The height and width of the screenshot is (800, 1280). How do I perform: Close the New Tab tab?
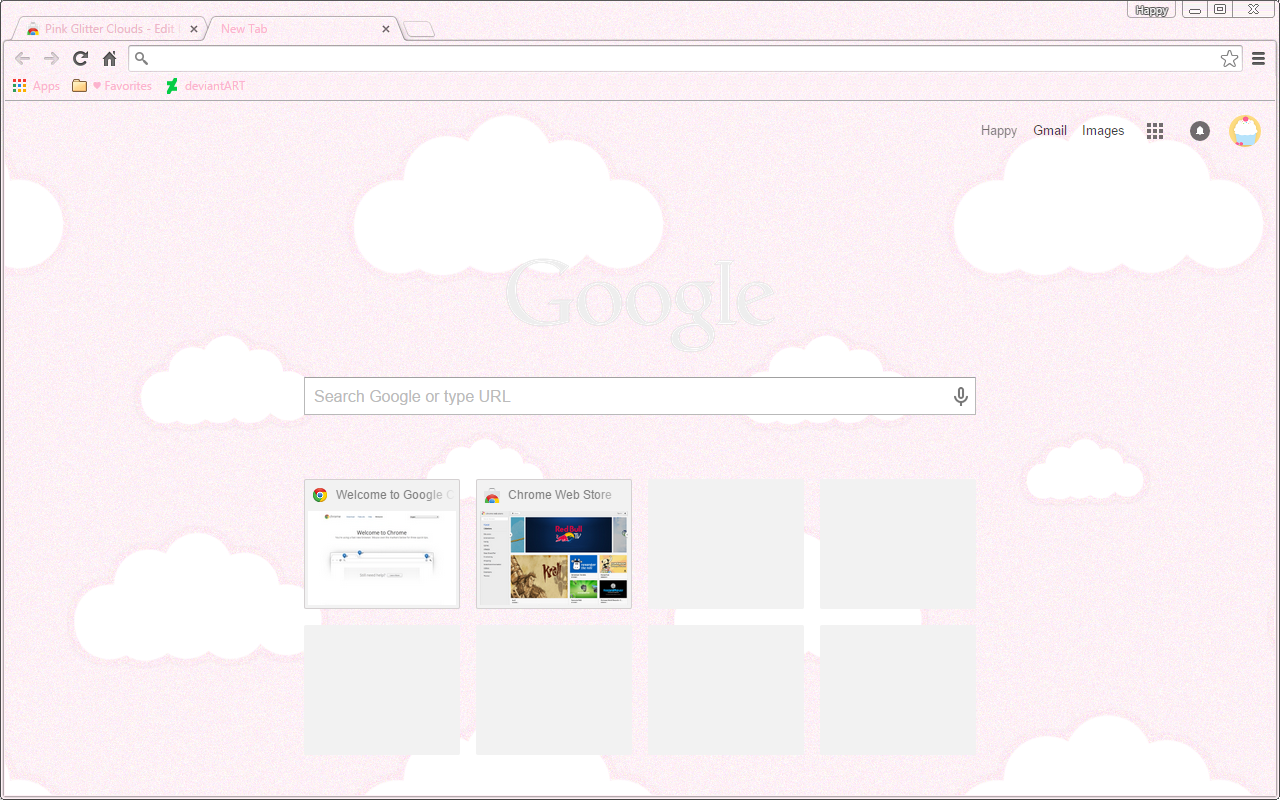point(386,29)
